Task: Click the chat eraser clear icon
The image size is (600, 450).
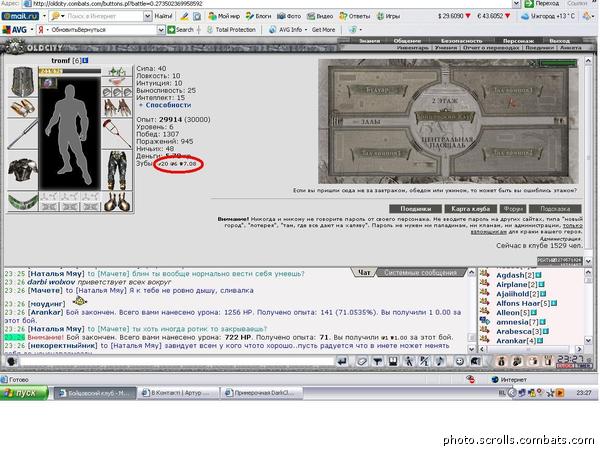Action: point(362,361)
